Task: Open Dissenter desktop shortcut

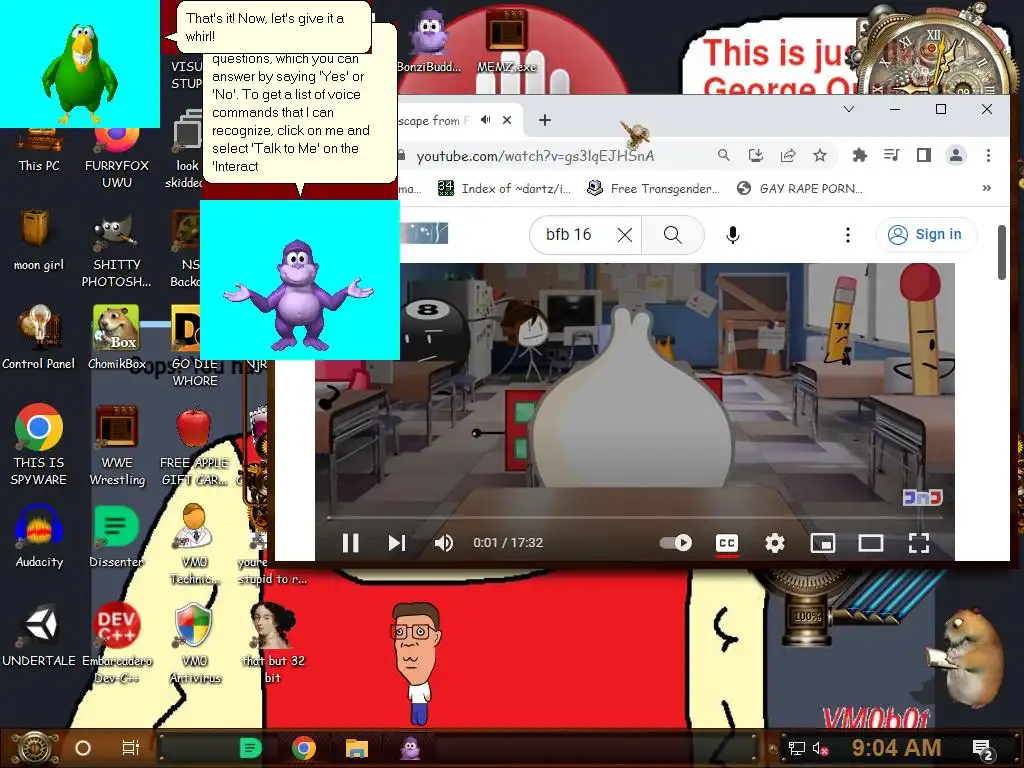Action: 117,537
